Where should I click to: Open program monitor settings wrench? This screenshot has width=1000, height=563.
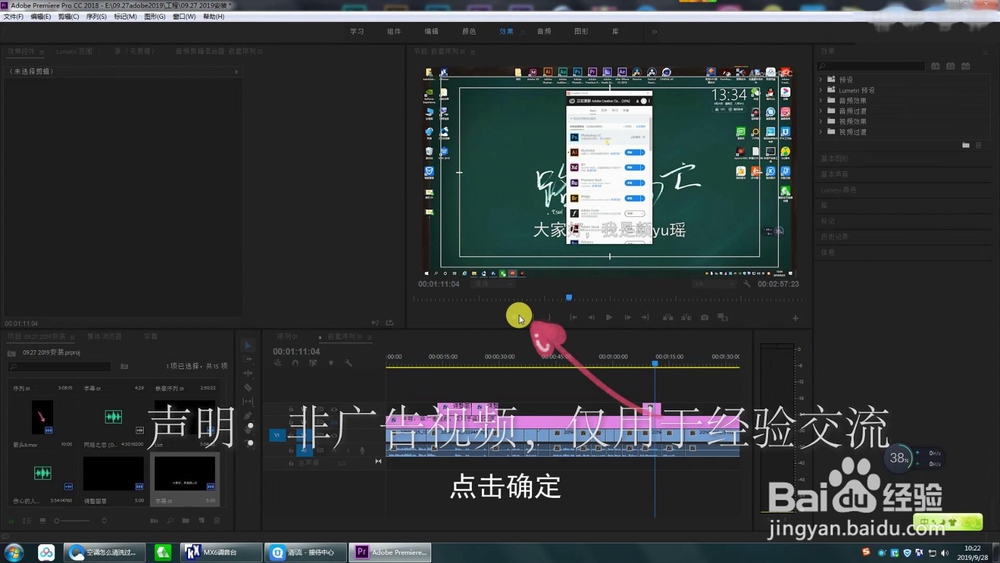(746, 284)
